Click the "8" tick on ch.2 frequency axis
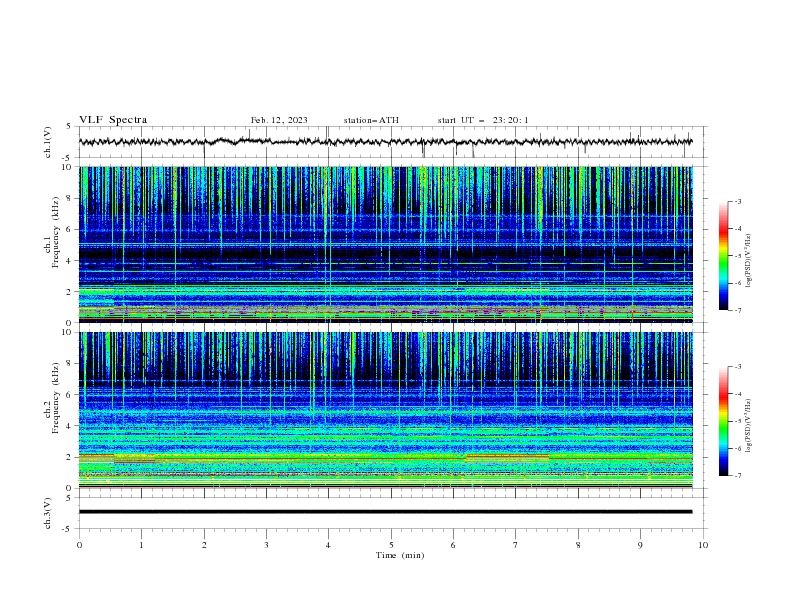Image resolution: width=792 pixels, height=612 pixels. pos(70,364)
